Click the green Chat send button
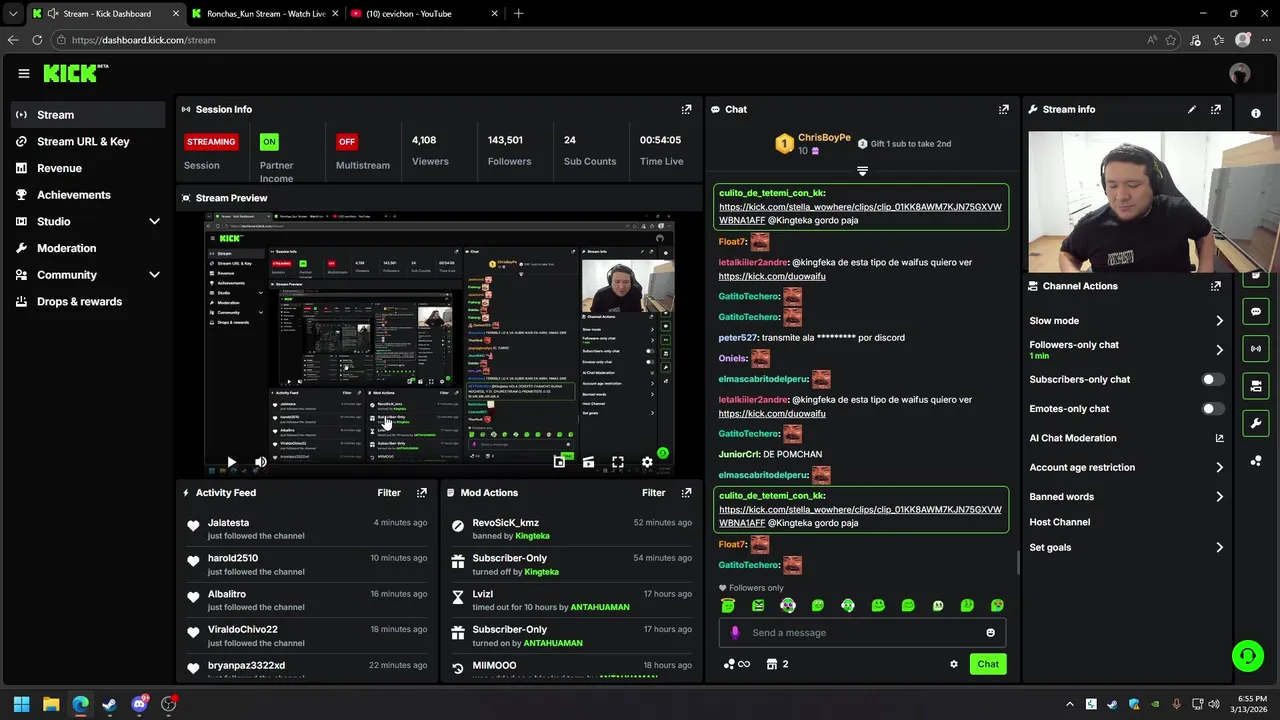 click(x=988, y=664)
